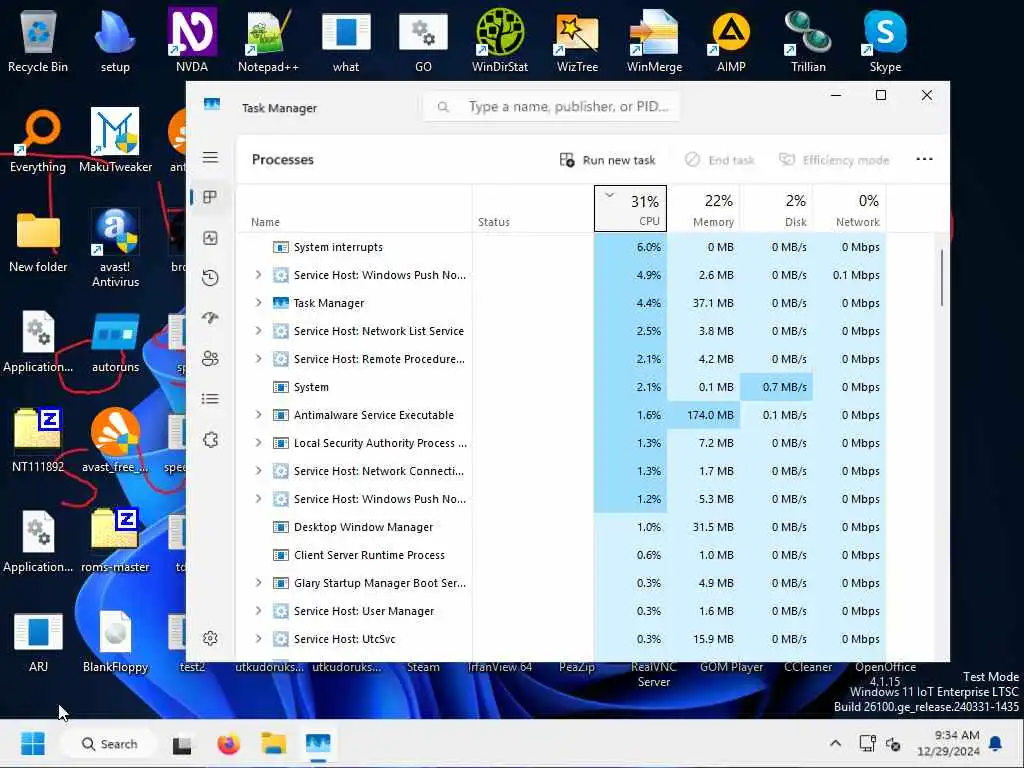Select the Processes page icon in sidebar

click(210, 197)
